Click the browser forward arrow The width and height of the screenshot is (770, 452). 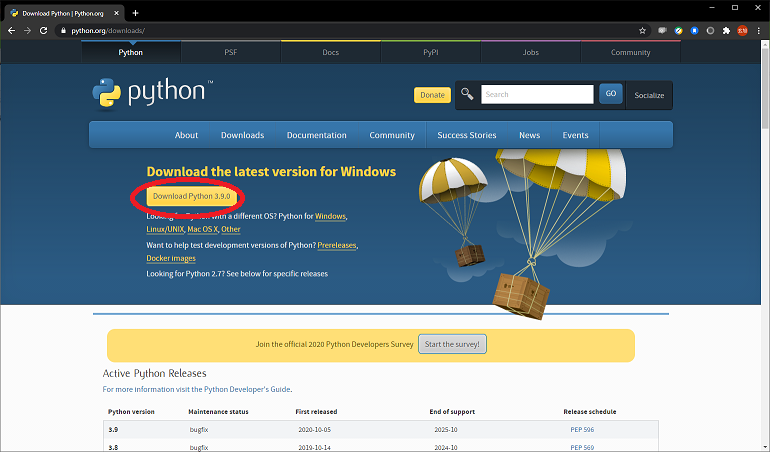coord(28,30)
